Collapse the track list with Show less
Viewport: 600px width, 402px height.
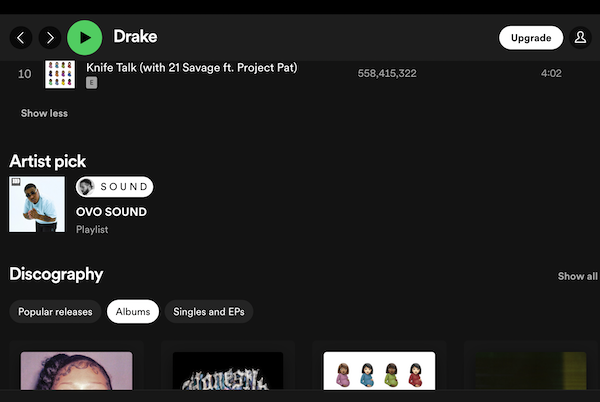(44, 113)
